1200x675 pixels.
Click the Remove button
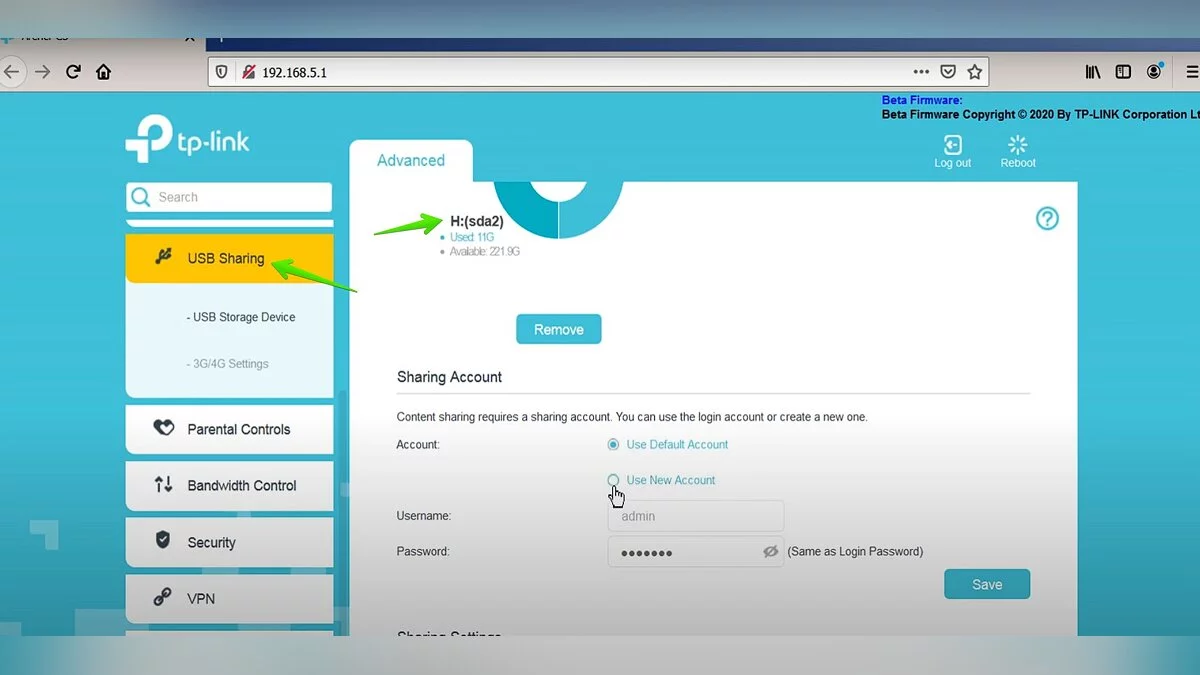[x=558, y=330]
